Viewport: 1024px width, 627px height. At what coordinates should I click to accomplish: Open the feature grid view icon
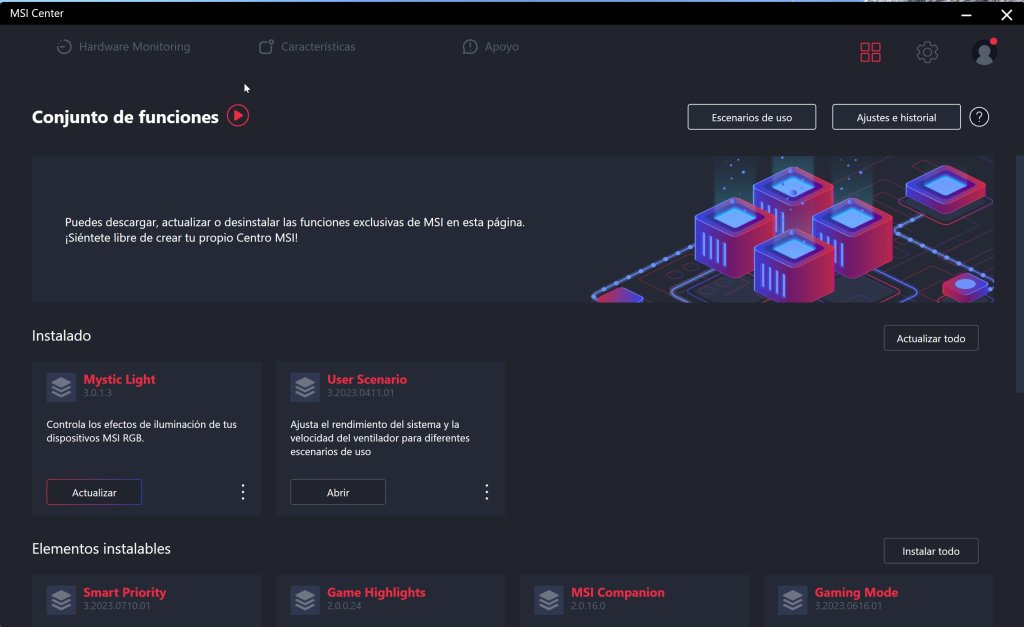coord(870,52)
